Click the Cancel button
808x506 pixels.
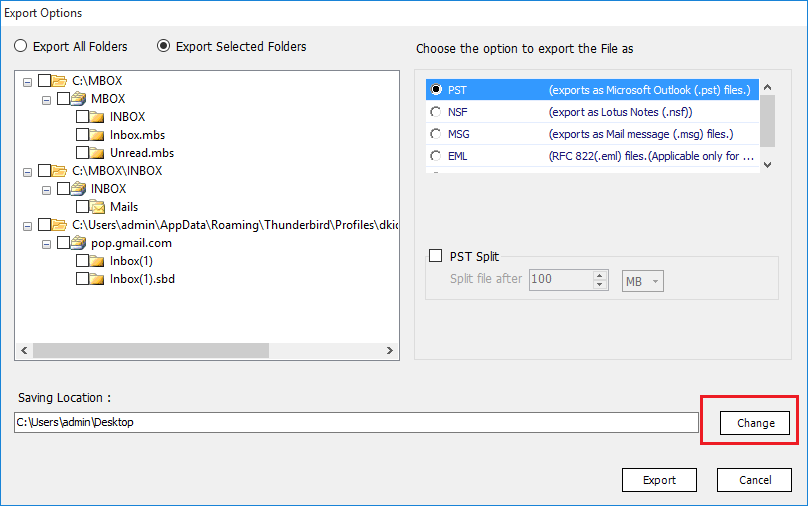coord(754,480)
